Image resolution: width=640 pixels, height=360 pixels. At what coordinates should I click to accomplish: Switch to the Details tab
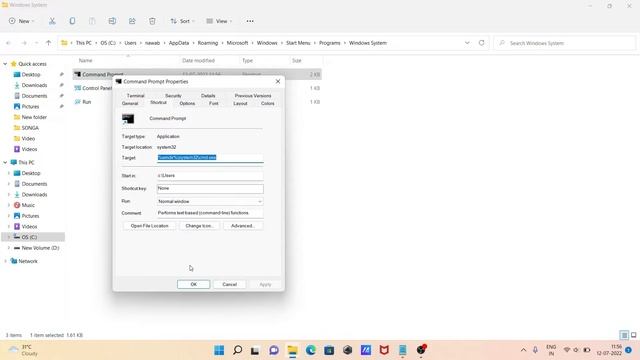tap(208, 96)
